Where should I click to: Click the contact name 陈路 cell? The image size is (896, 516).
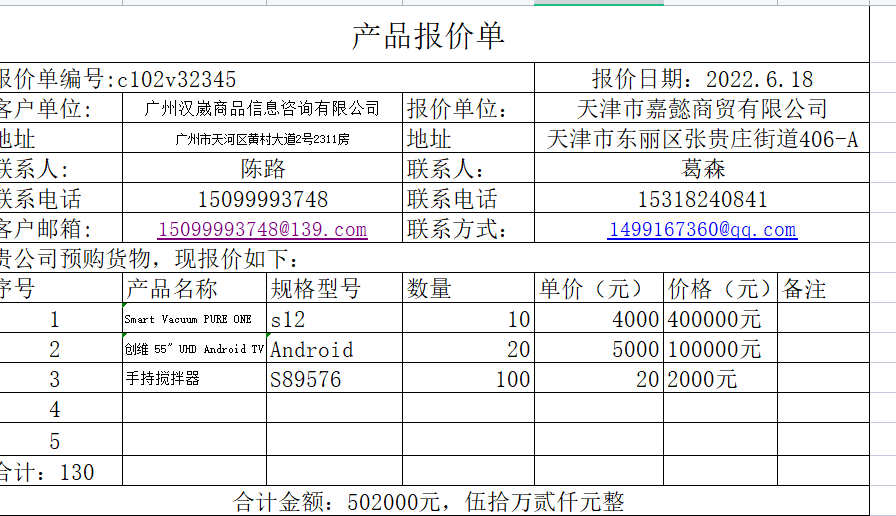(262, 169)
